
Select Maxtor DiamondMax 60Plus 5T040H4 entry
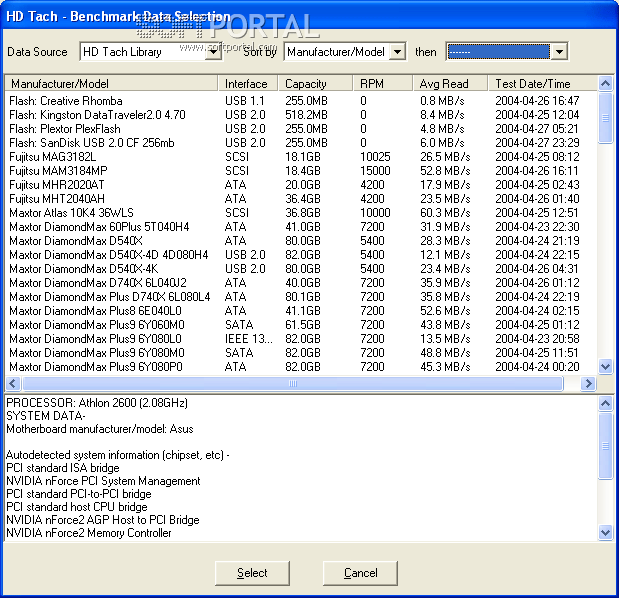(x=301, y=227)
